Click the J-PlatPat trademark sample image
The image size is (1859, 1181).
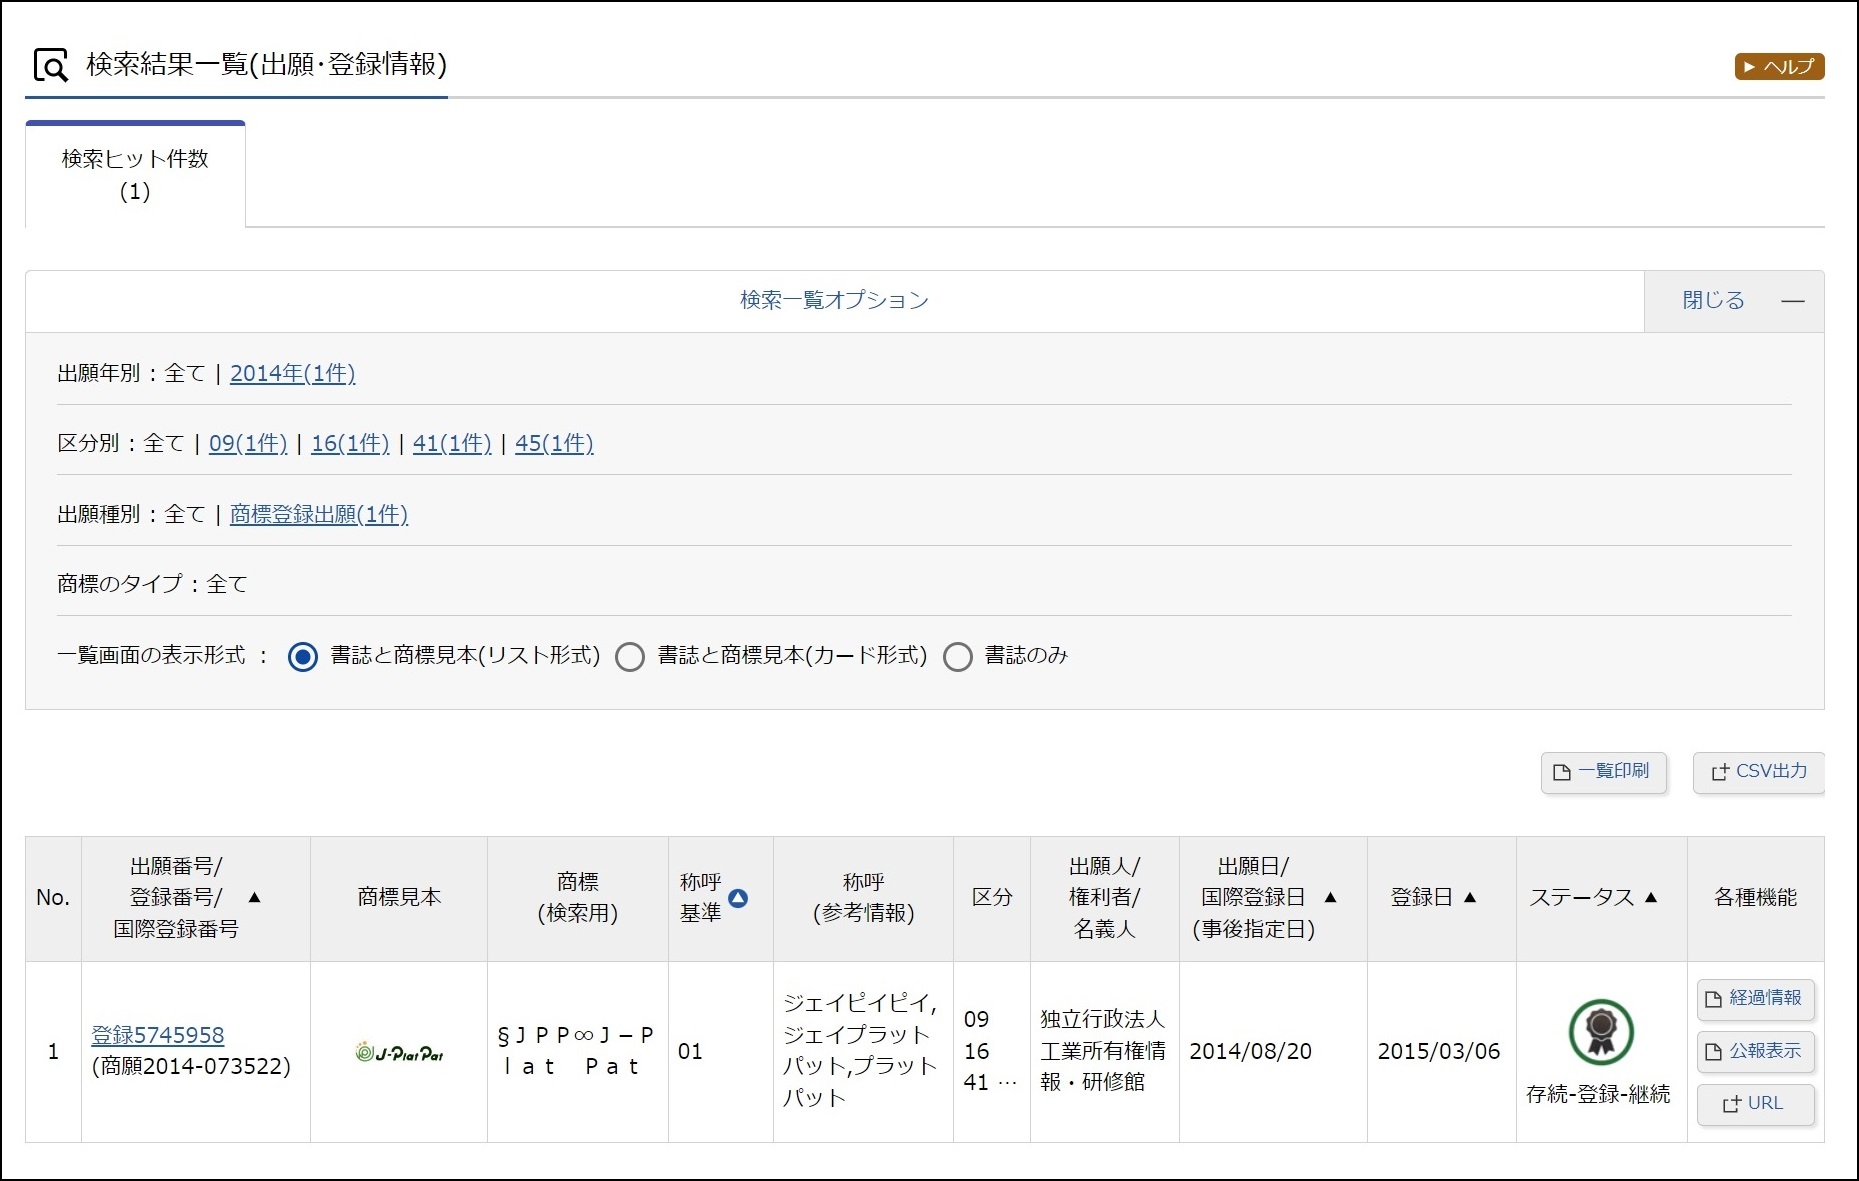399,1052
